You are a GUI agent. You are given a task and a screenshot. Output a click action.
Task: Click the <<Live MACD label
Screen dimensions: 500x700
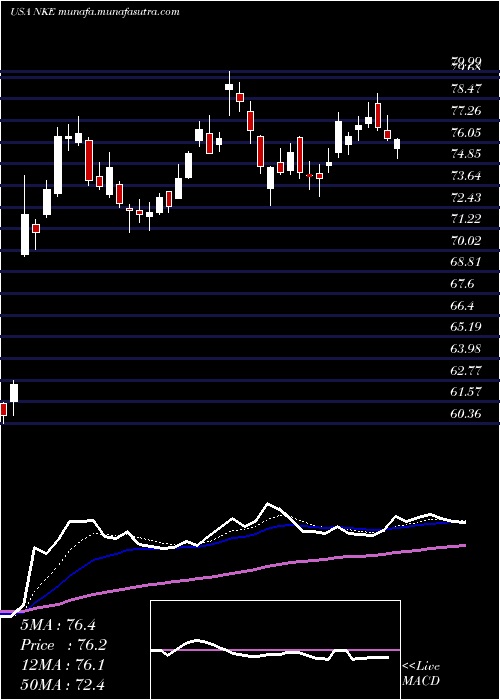(x=421, y=674)
